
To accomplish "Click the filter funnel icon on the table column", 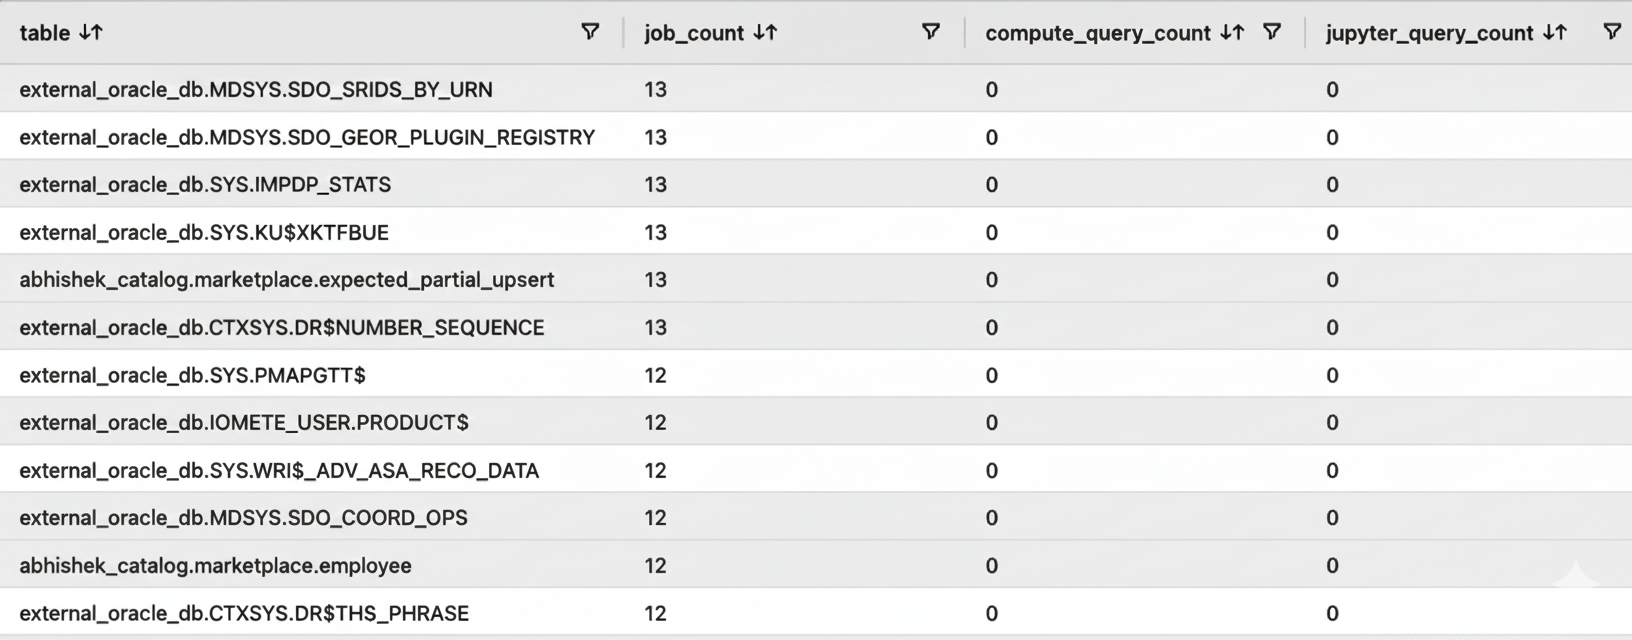I will point(590,32).
